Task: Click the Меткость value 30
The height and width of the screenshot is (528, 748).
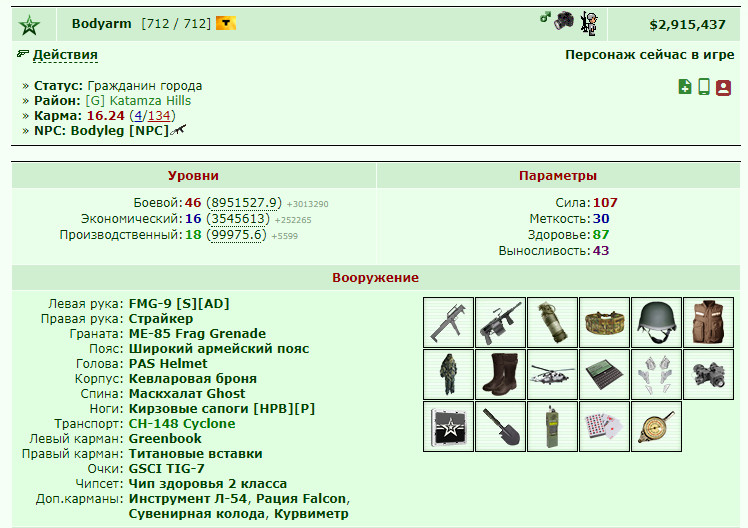Action: click(x=601, y=218)
